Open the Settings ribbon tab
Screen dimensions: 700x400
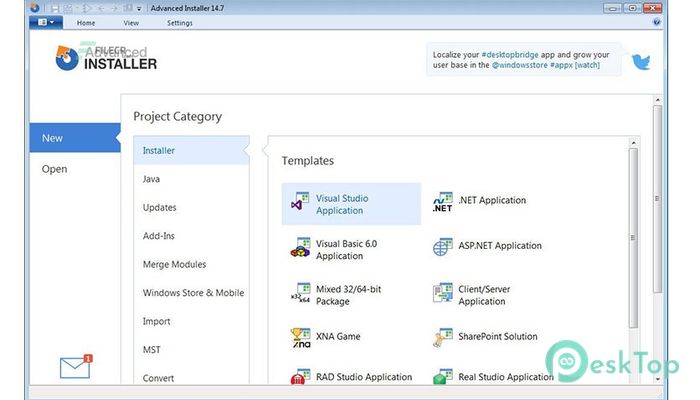click(179, 23)
